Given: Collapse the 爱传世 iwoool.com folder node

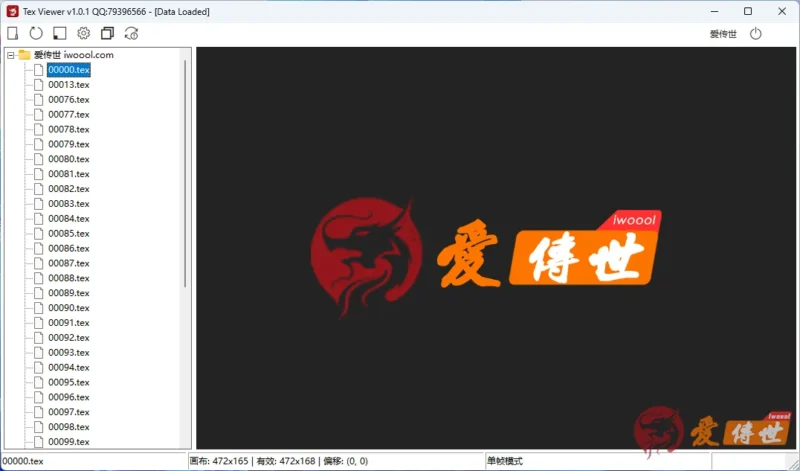Looking at the screenshot, I should click(11, 55).
